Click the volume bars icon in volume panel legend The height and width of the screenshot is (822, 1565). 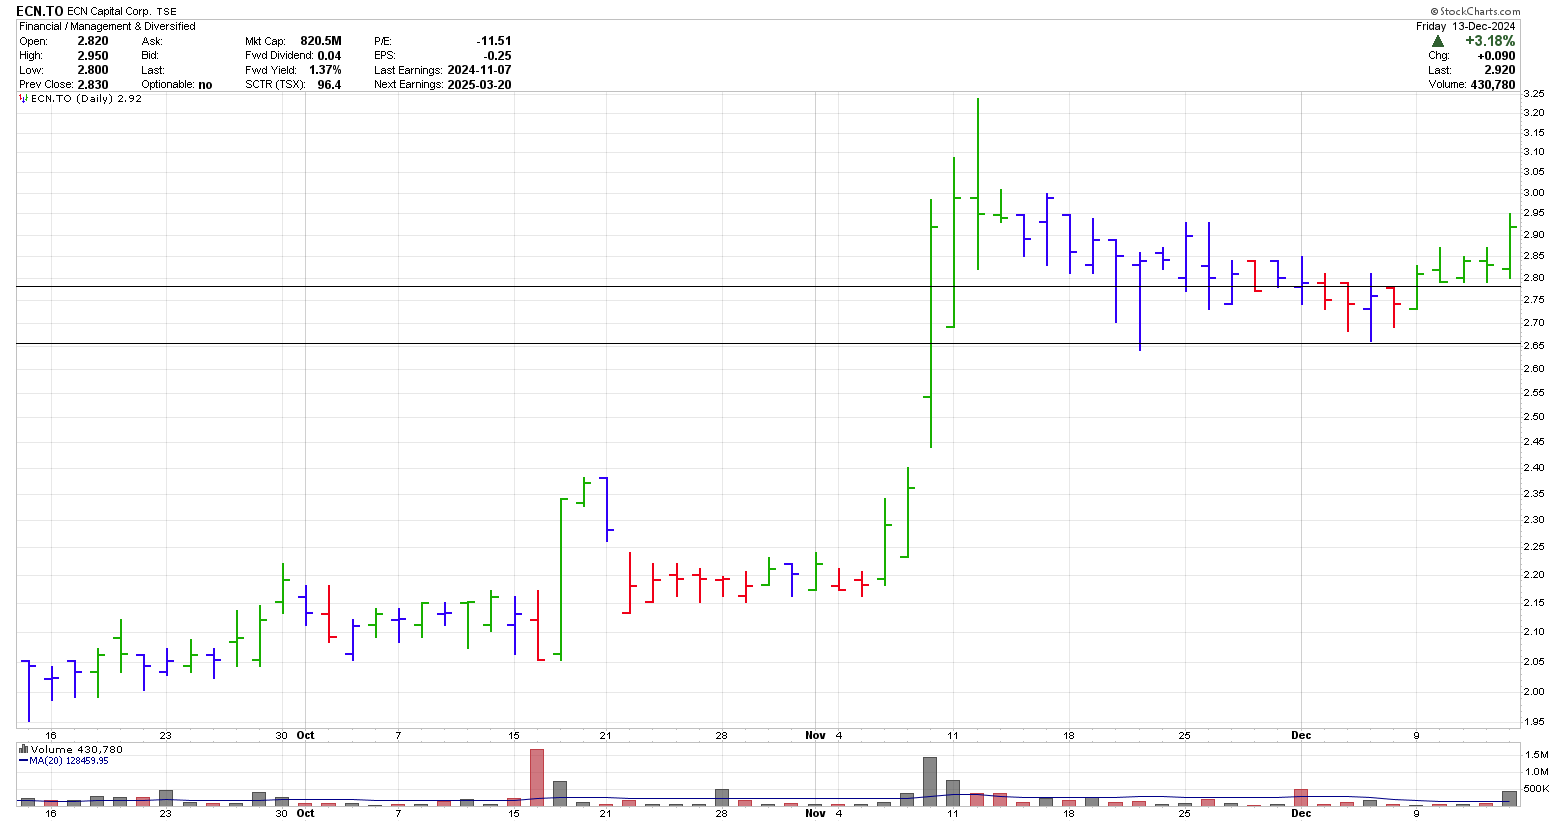point(24,749)
